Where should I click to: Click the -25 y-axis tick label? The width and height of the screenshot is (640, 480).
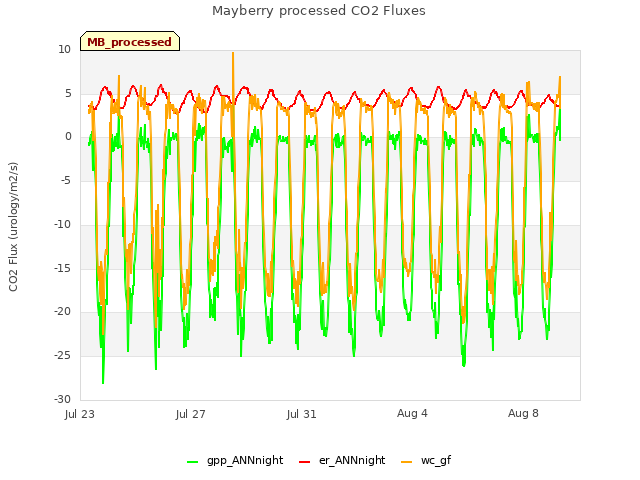[x=62, y=356]
